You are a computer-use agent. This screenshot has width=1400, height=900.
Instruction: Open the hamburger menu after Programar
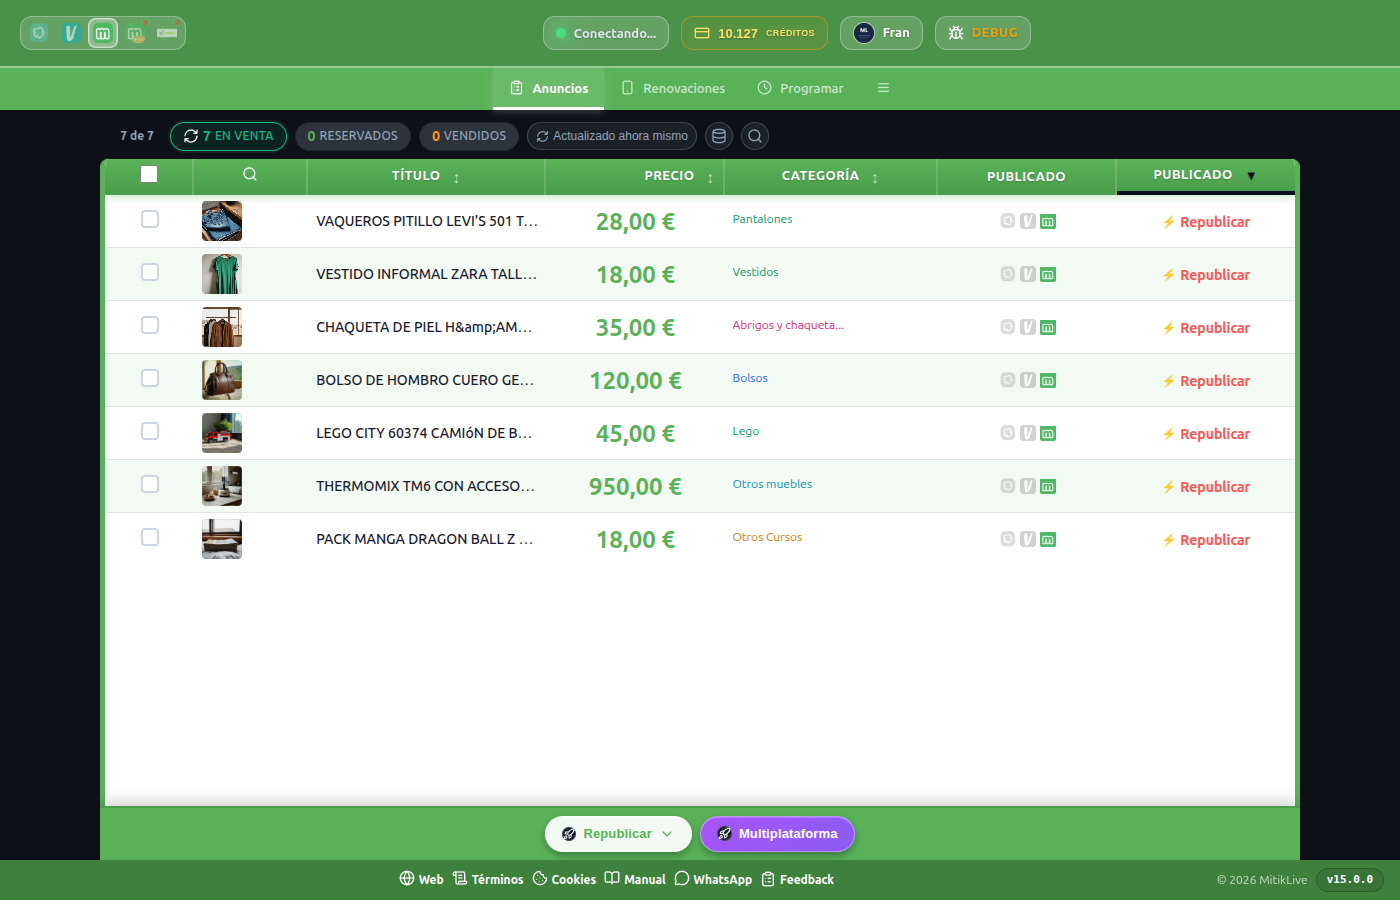(883, 88)
